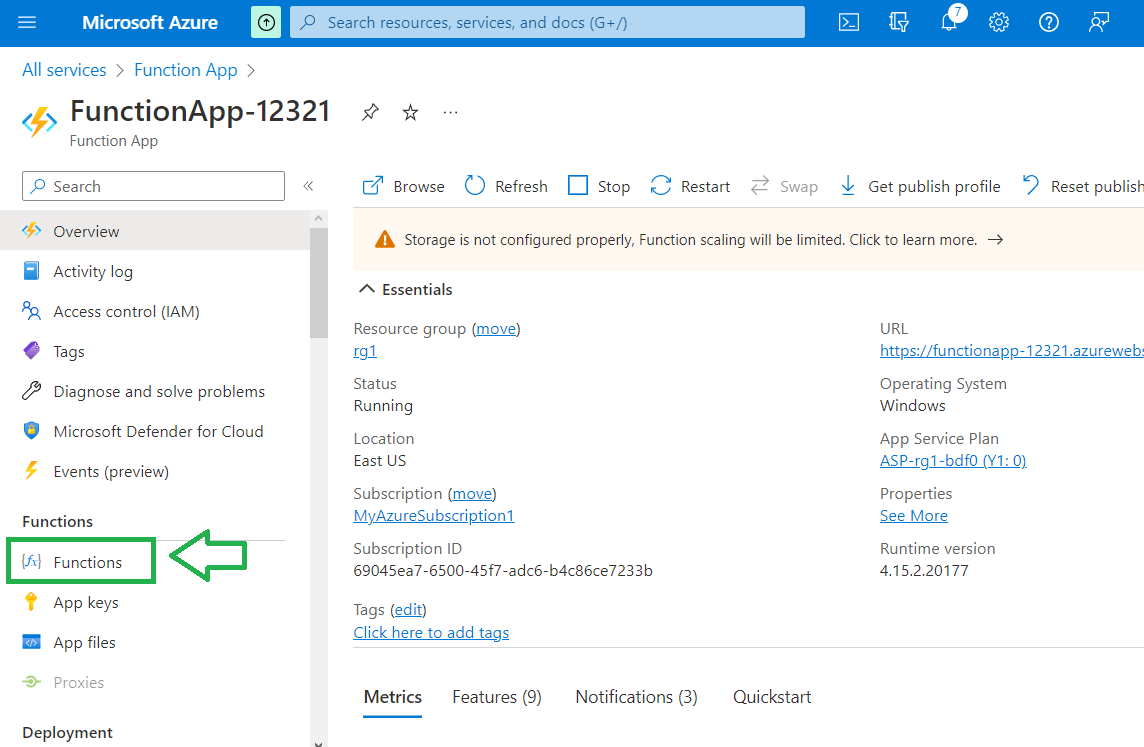The image size is (1144, 747).
Task: Switch to the Metrics tab
Action: tap(393, 697)
